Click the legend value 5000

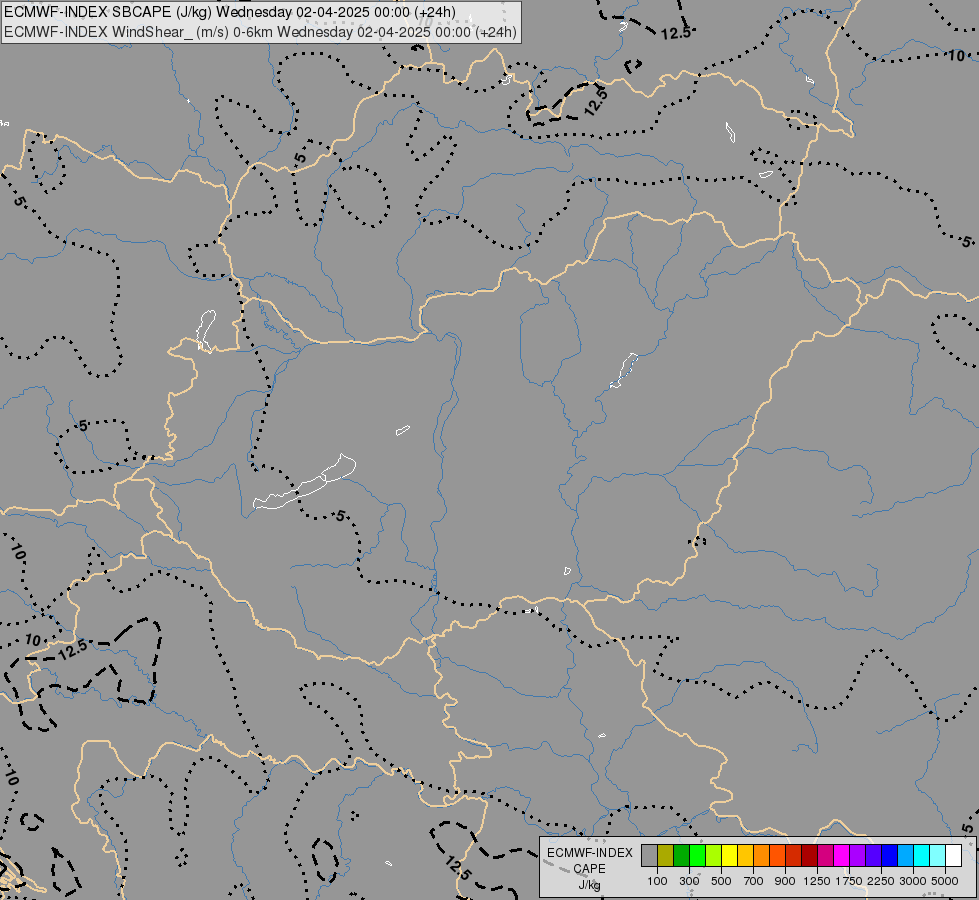(x=945, y=881)
